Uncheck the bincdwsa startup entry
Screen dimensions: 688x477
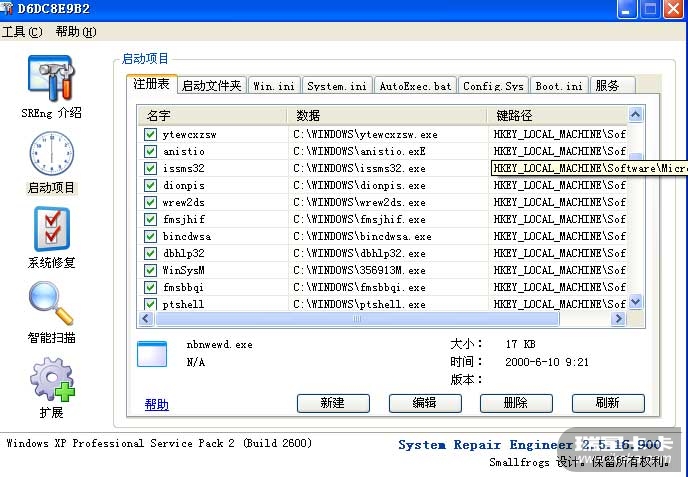[150, 237]
